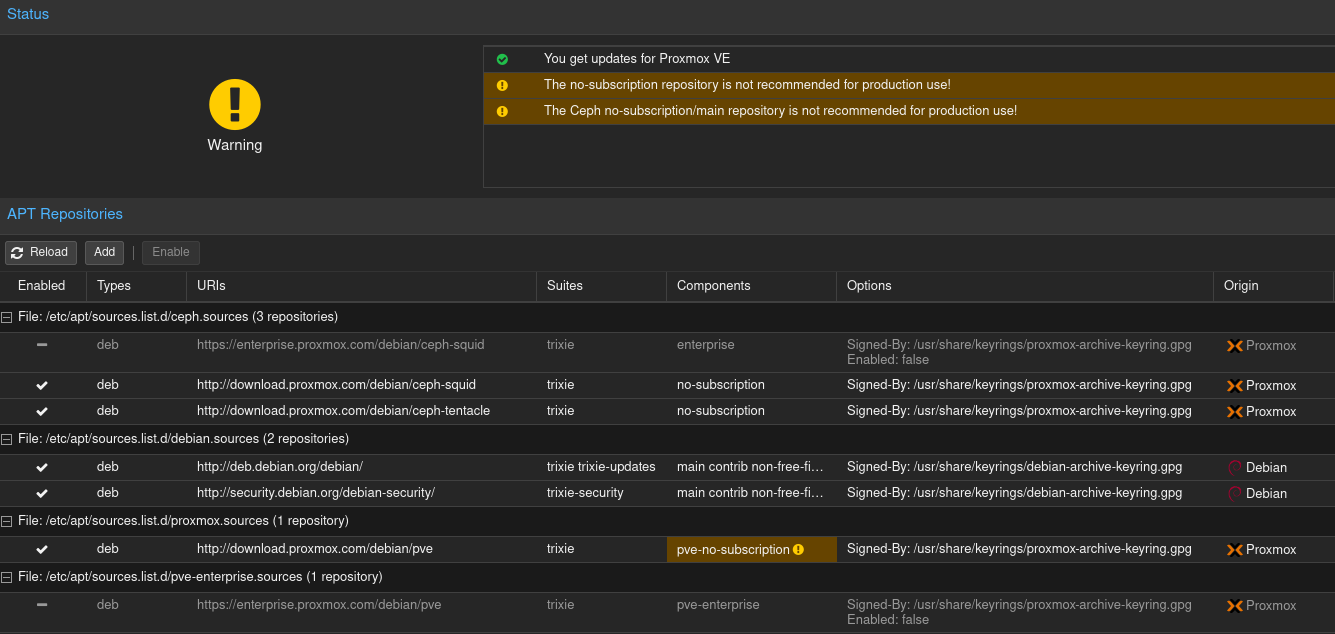This screenshot has height=634, width=1335.
Task: Click the large yellow Warning status icon
Action: coord(235,104)
